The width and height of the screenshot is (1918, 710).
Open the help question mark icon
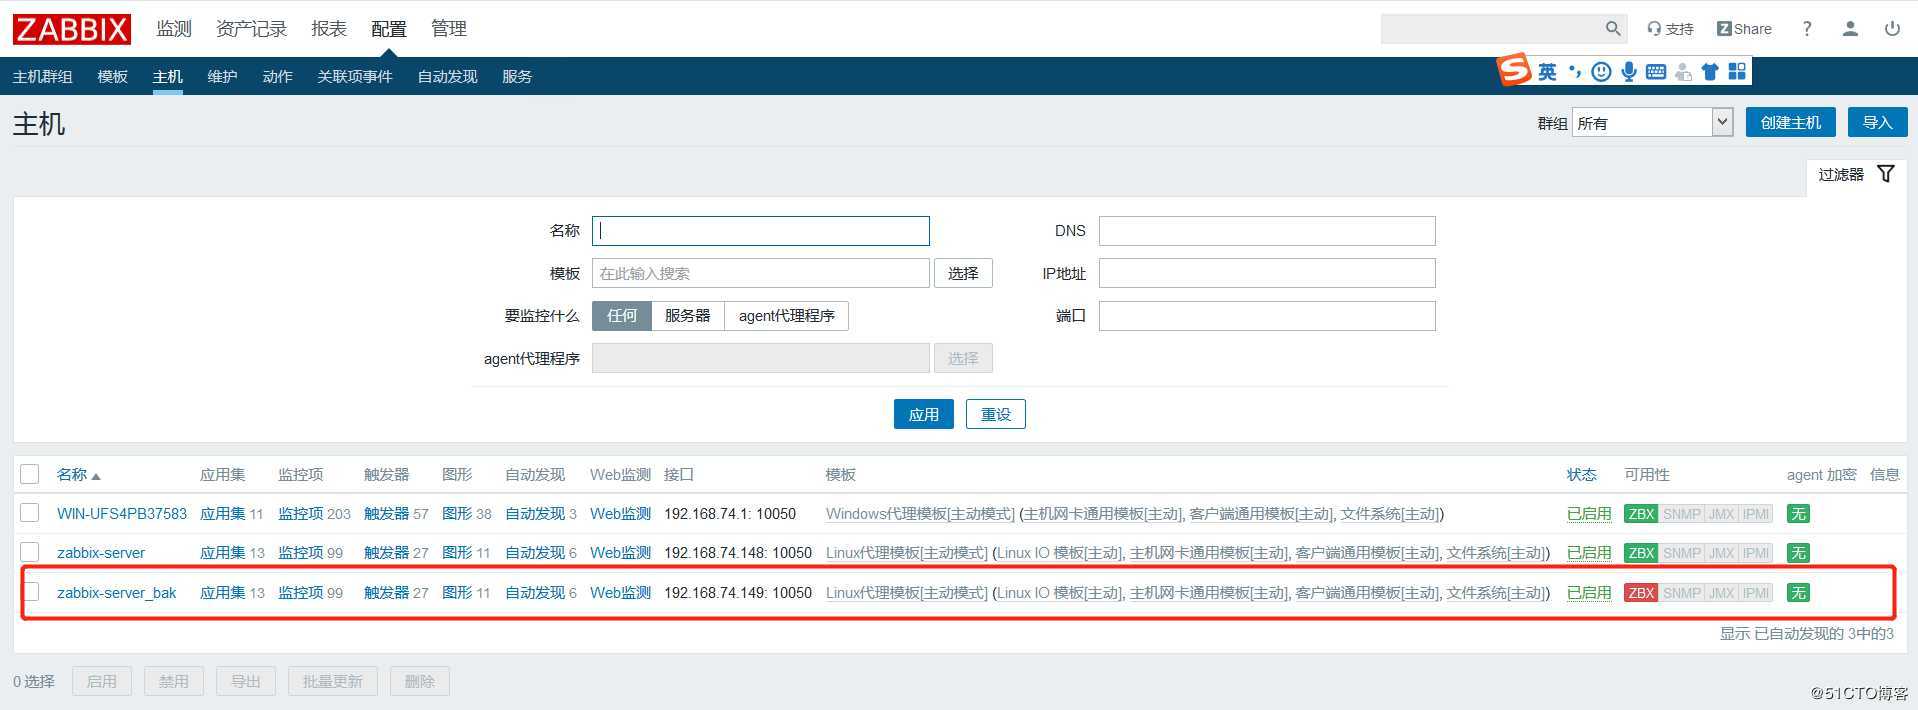point(1806,29)
